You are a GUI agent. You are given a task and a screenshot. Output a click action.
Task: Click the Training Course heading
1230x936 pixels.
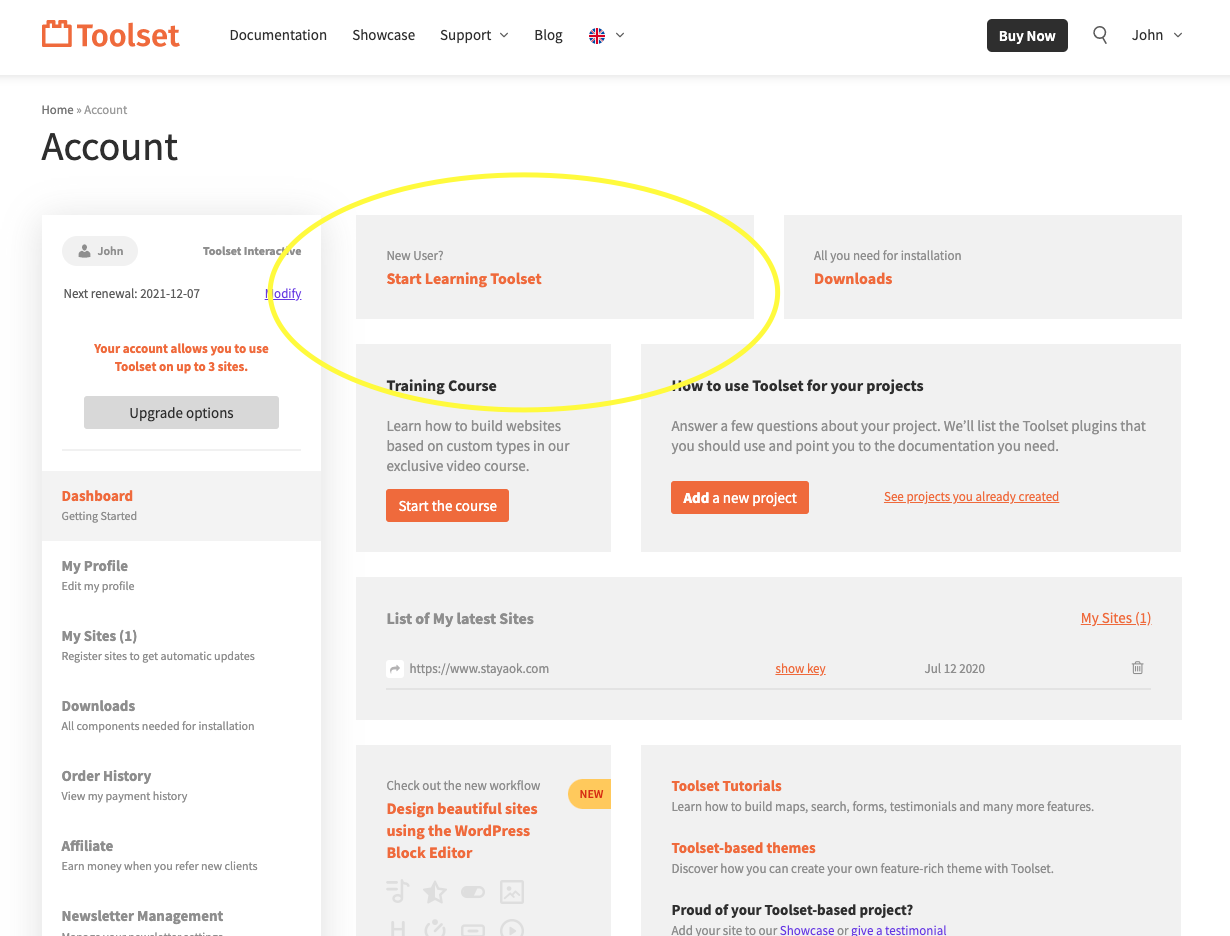pos(441,386)
